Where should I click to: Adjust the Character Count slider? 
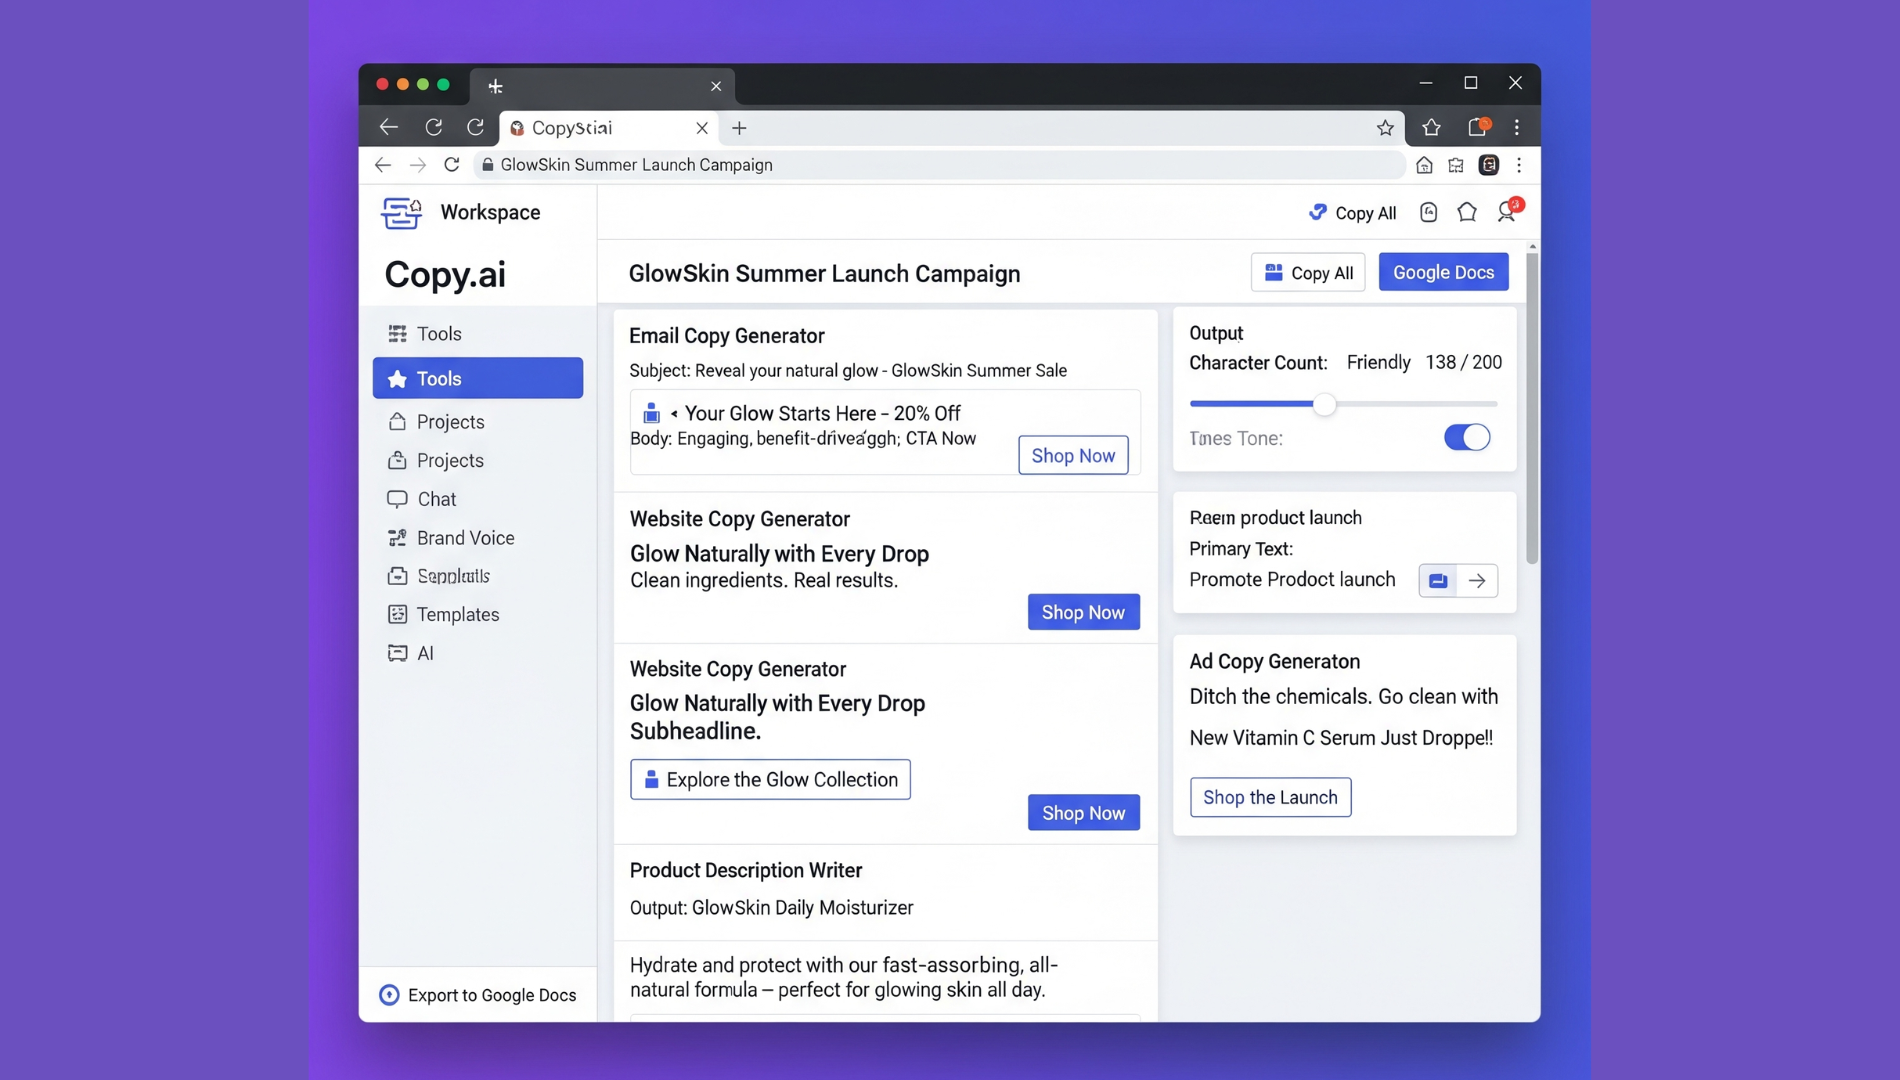click(1324, 404)
